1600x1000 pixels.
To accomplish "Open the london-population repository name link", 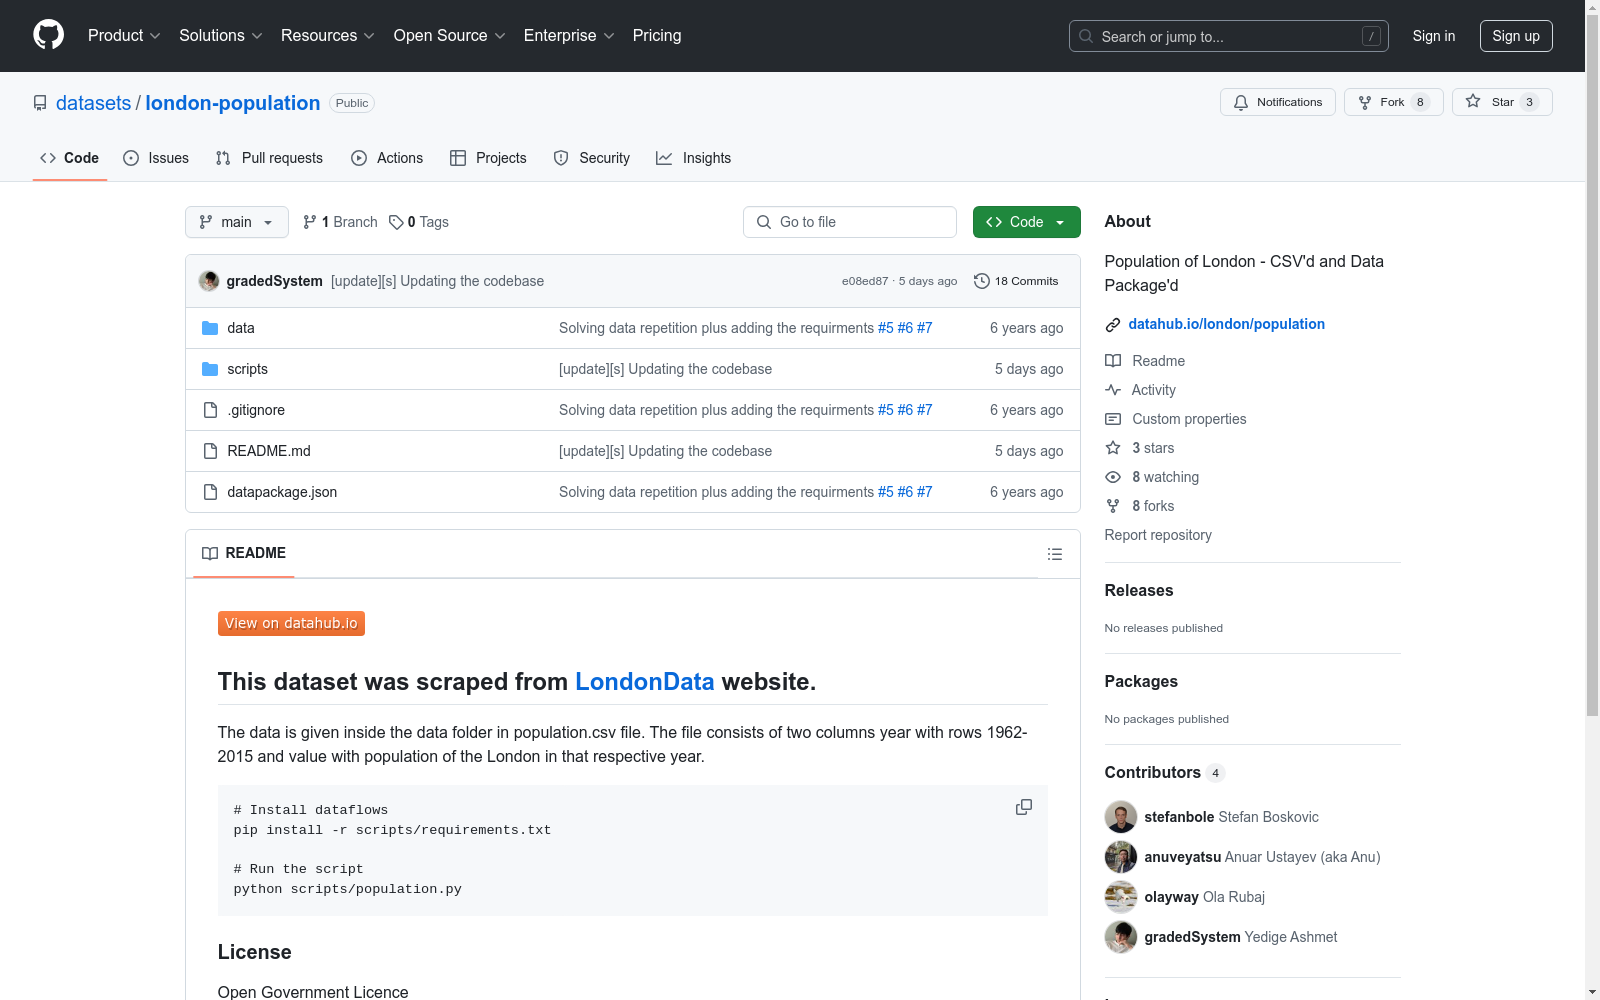I will tap(233, 103).
